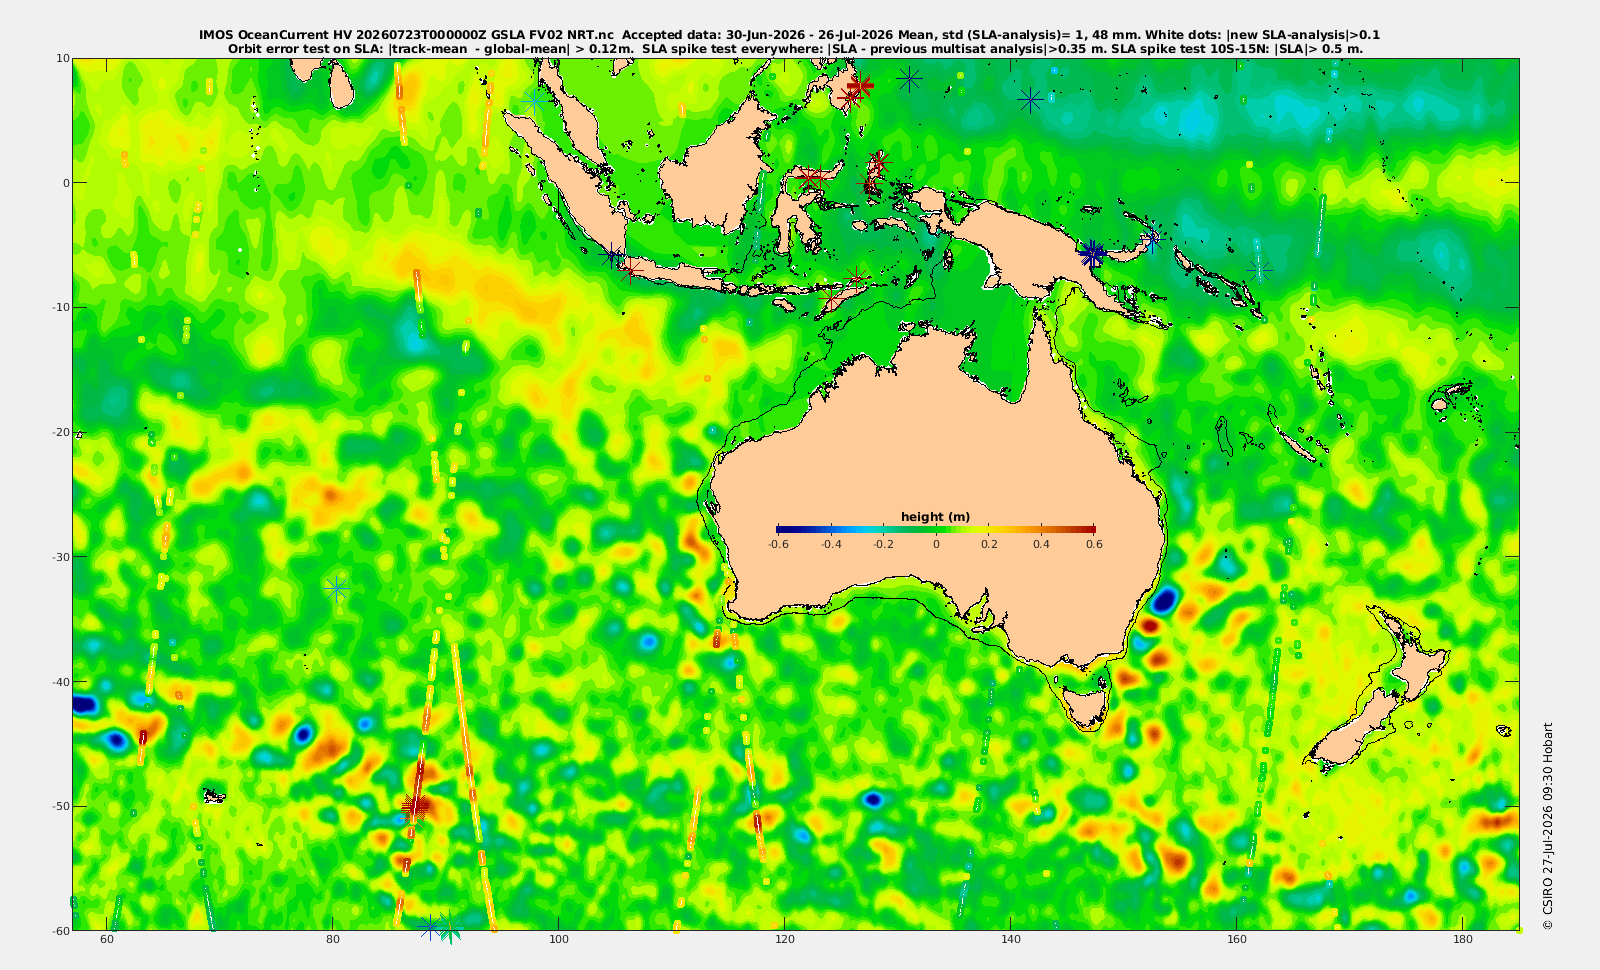Screen dimensions: 1600x970
Task: Click the "Orbit error test on SLA" subtitle line
Action: point(795,48)
